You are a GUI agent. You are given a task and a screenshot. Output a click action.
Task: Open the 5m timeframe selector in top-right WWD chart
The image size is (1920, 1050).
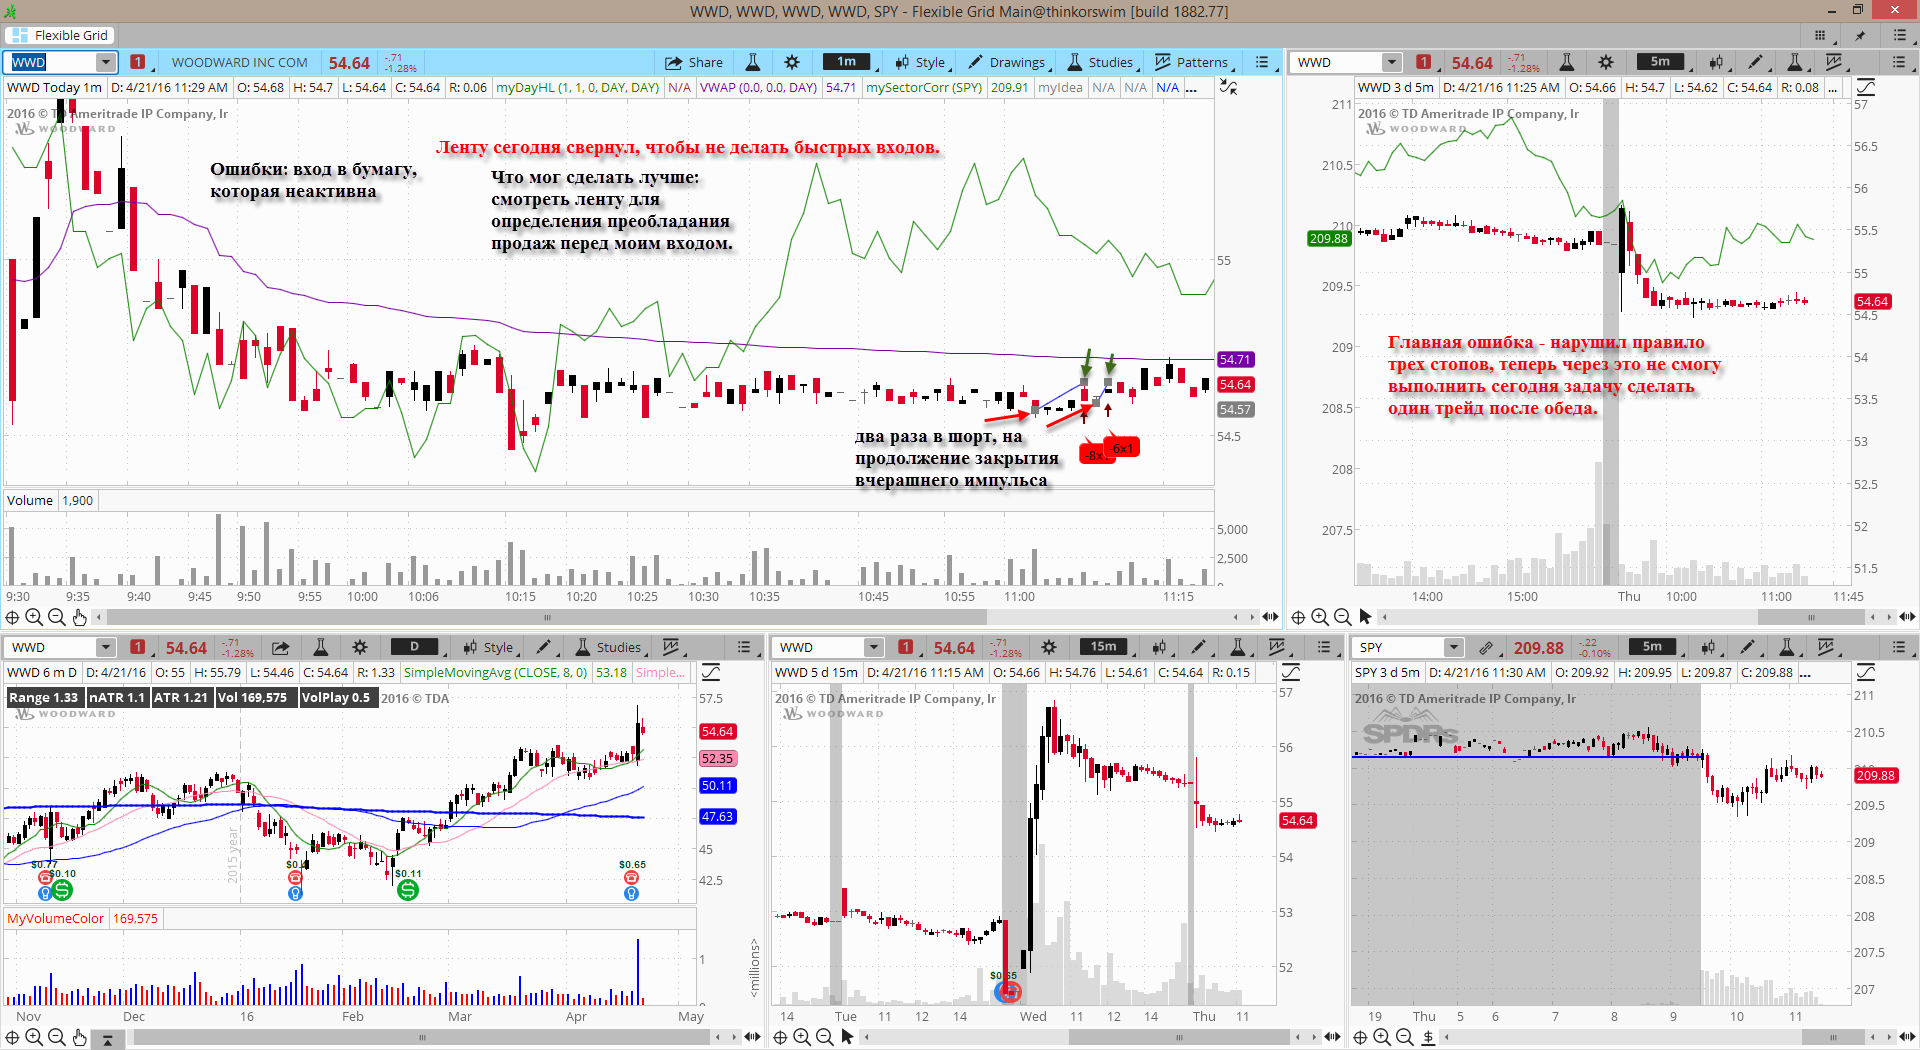tap(1660, 62)
